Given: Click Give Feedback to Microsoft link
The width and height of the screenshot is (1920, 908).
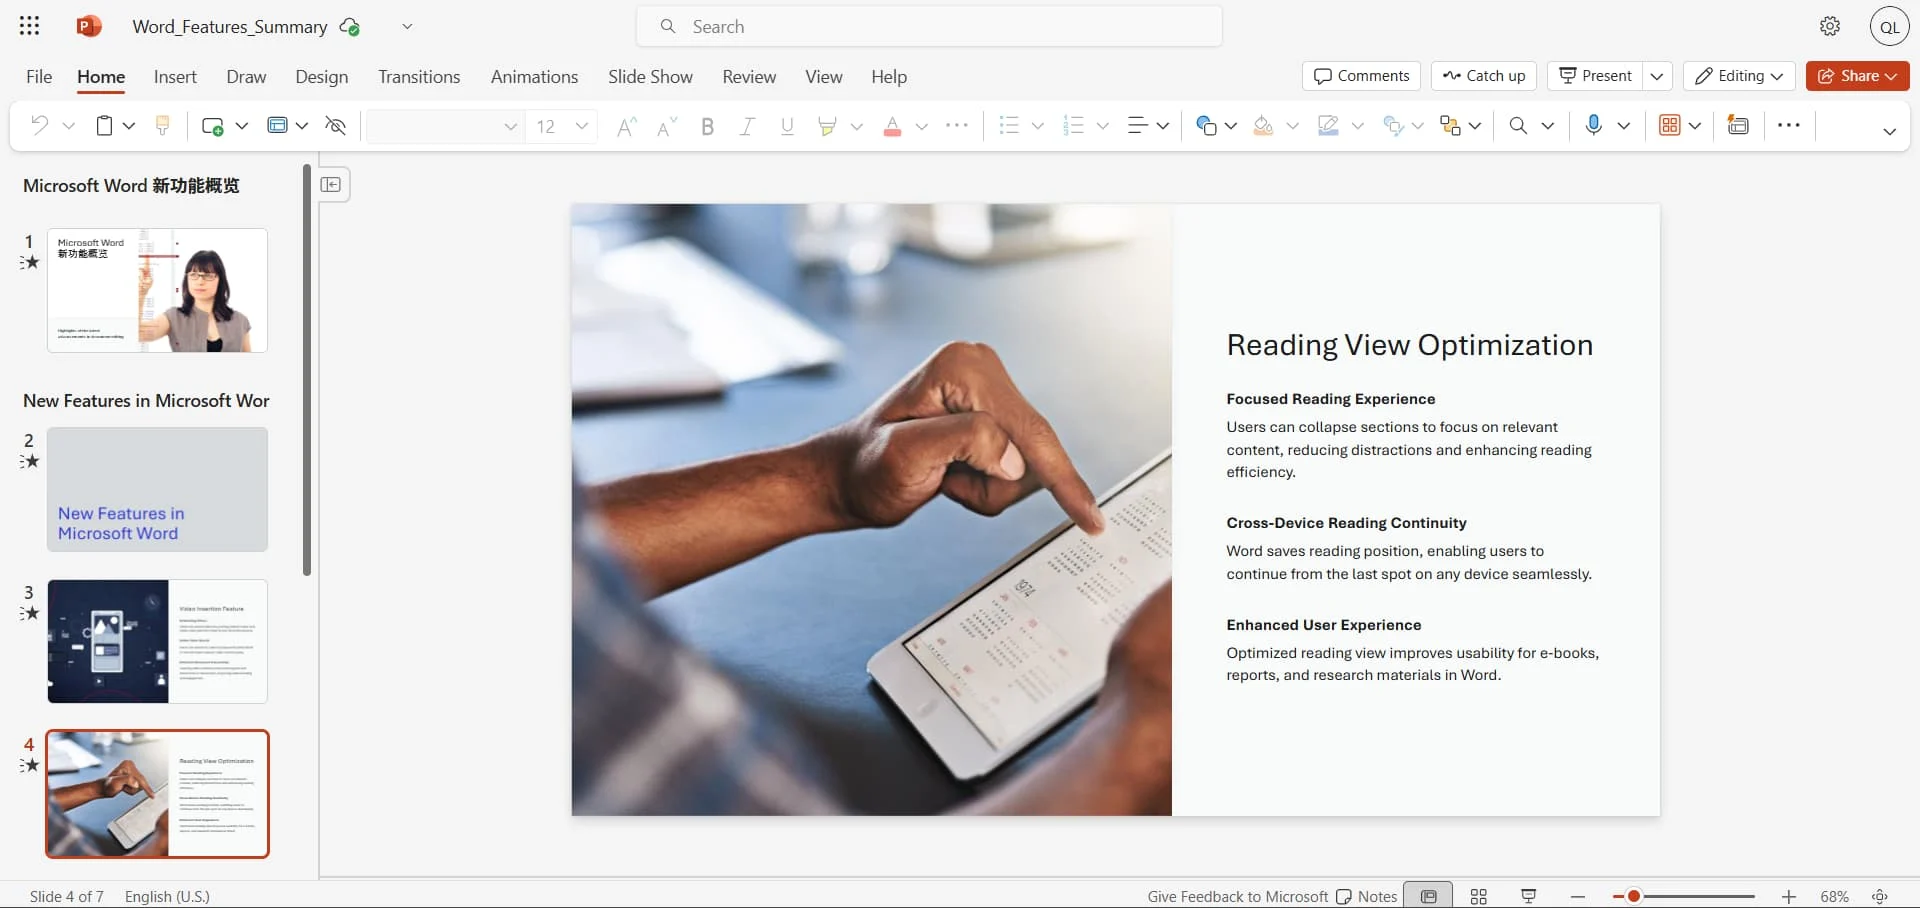Looking at the screenshot, I should [1237, 896].
